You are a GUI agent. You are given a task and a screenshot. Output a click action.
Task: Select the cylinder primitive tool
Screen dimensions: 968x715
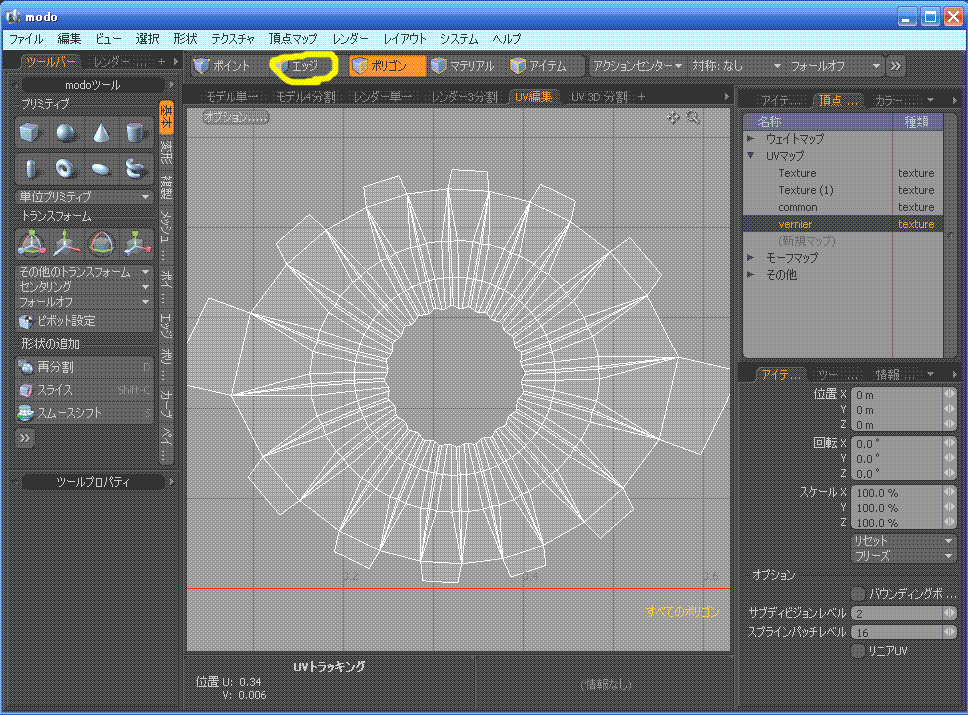[135, 133]
